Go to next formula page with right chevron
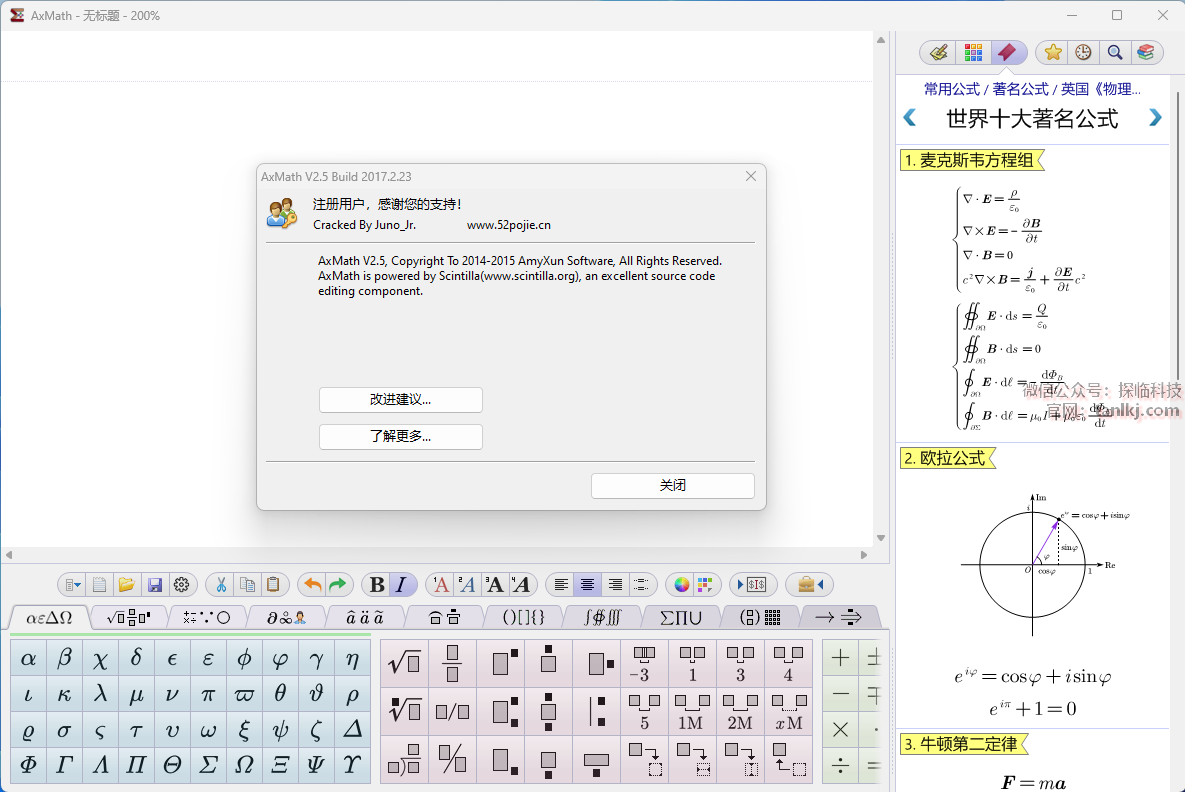Image resolution: width=1185 pixels, height=792 pixels. pos(1155,118)
